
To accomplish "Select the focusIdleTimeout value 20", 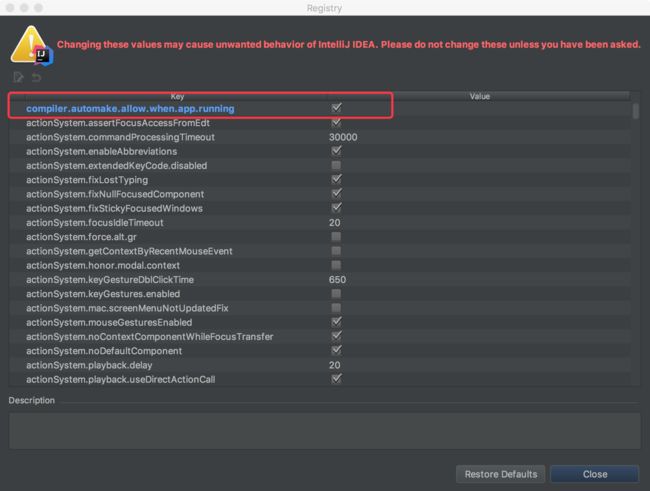I will [335, 223].
